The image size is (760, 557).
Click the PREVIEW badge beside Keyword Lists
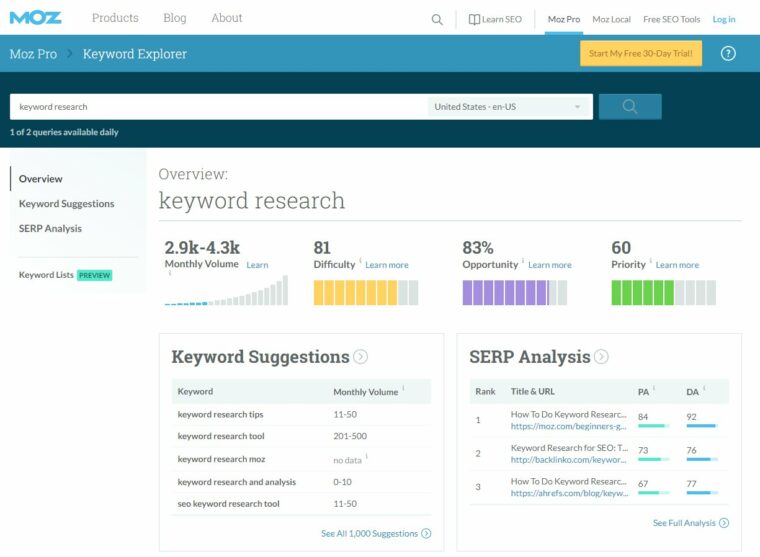pos(95,275)
